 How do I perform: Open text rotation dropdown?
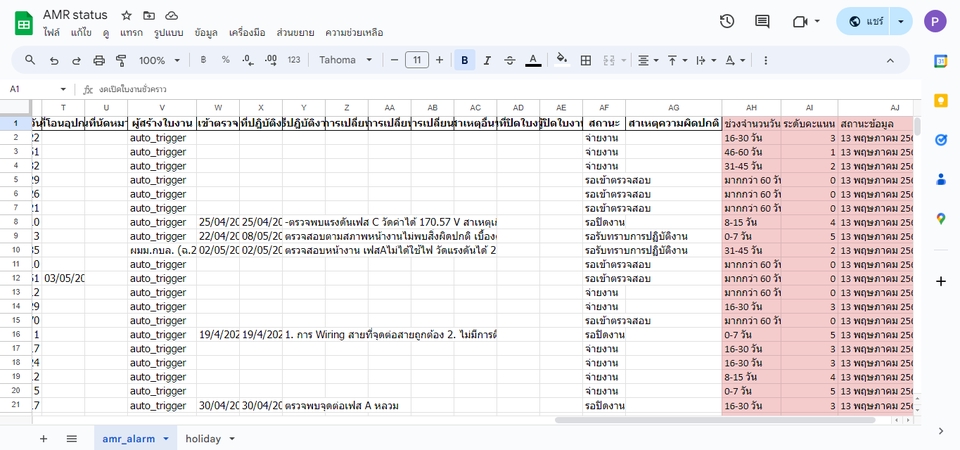(735, 60)
